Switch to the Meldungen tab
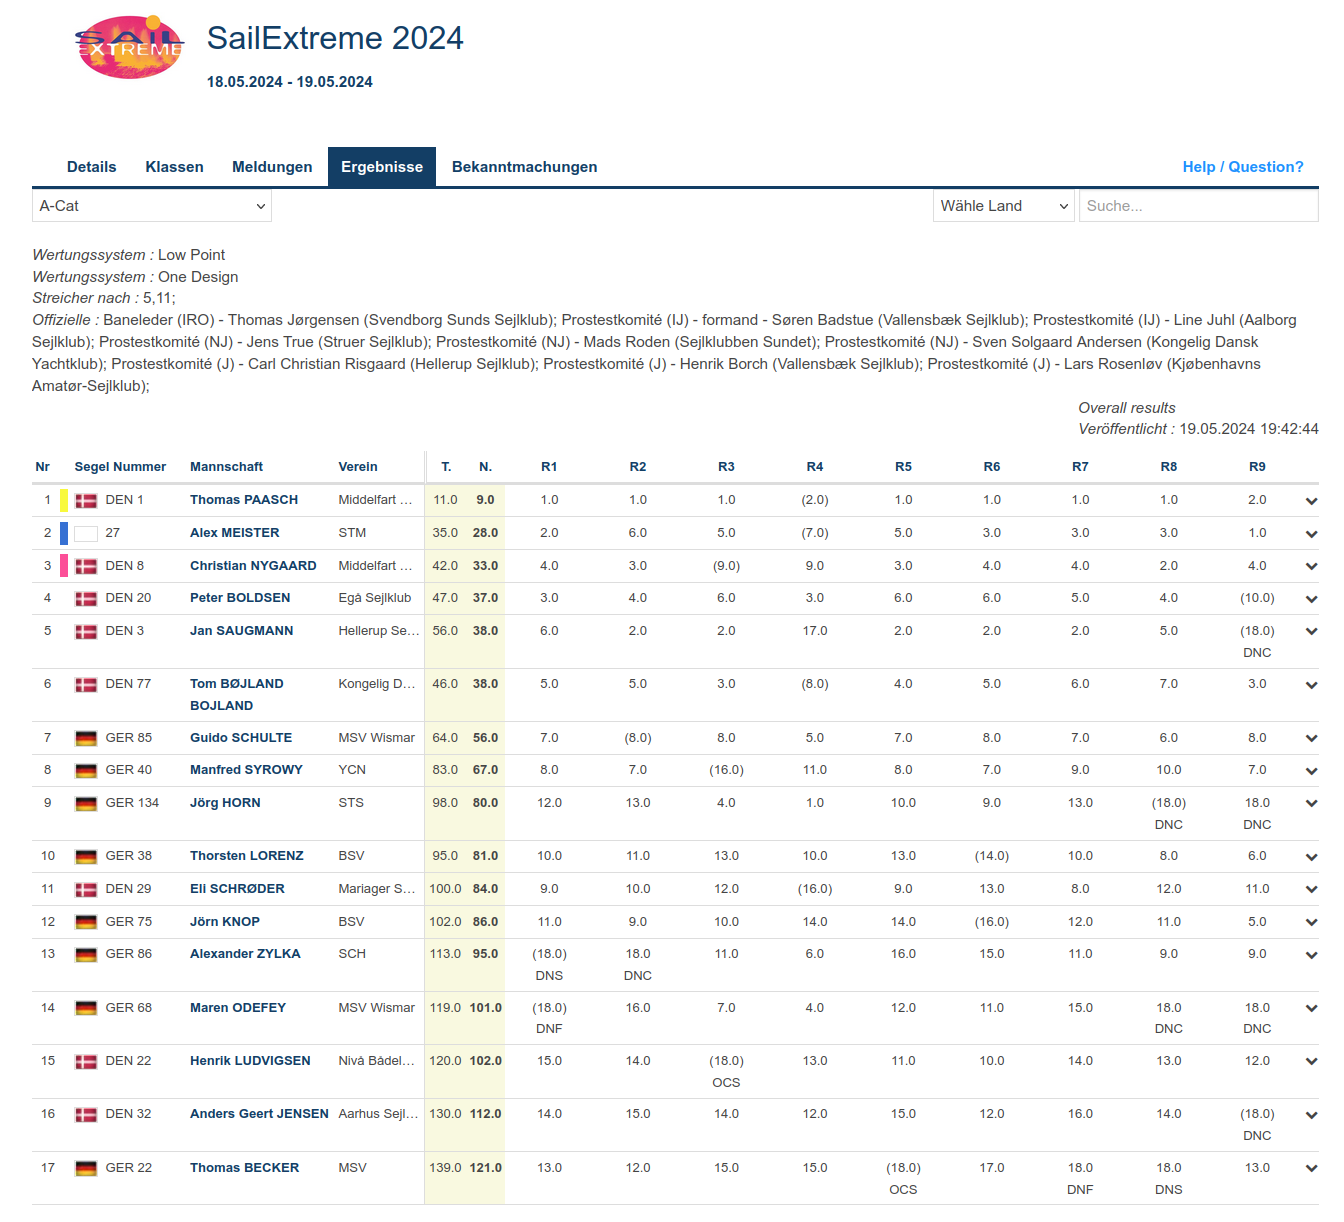 pos(272,167)
